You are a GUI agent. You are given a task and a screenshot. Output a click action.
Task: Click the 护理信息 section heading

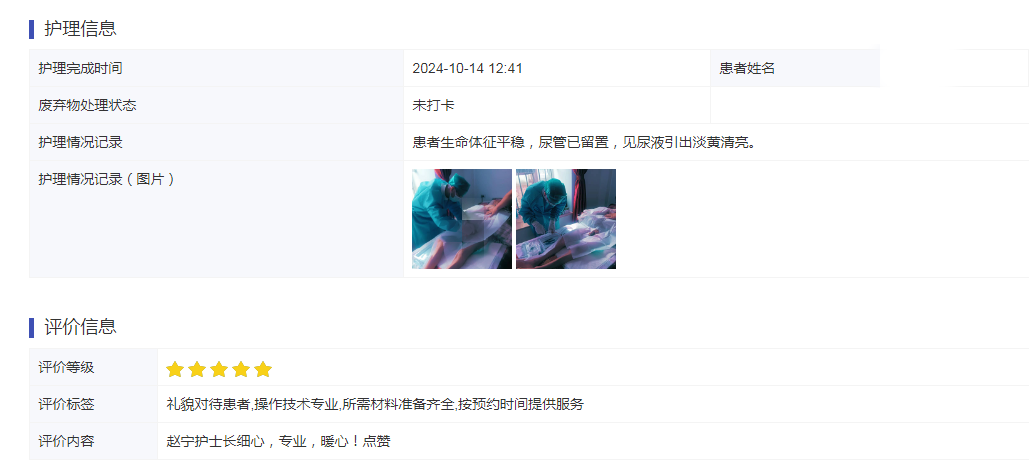(80, 29)
